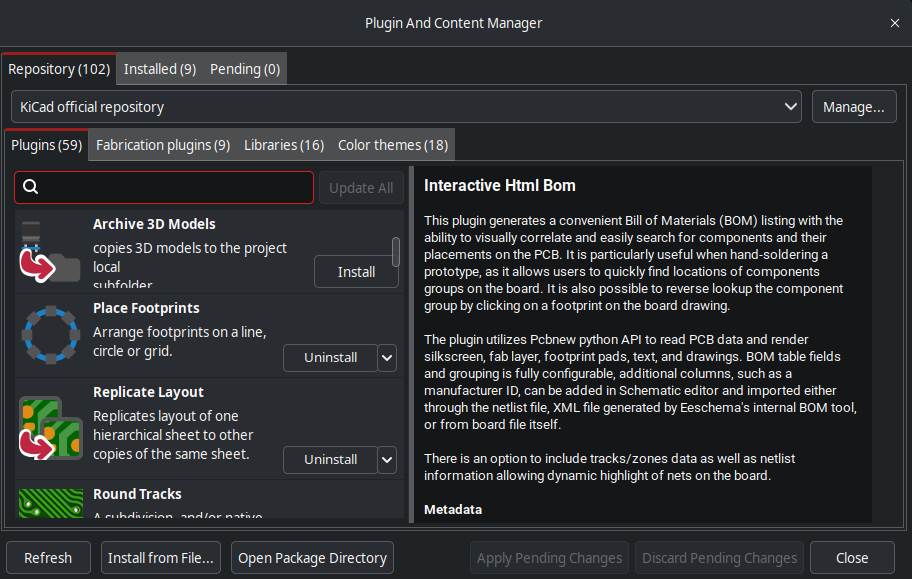
Task: Open the Libraries (16) tab
Action: click(x=284, y=145)
